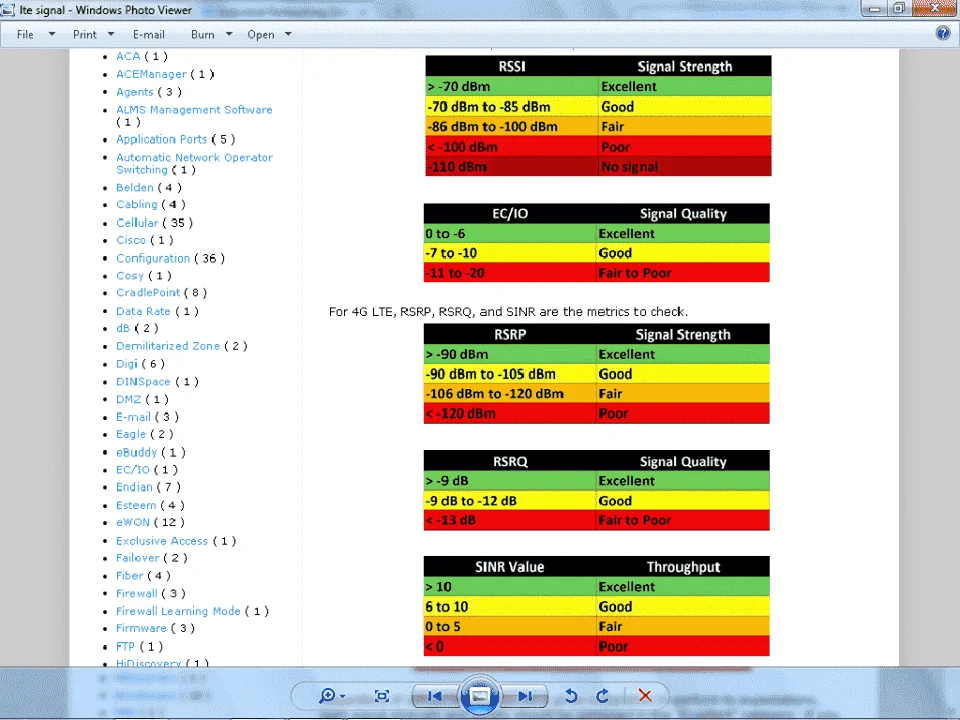Image resolution: width=960 pixels, height=720 pixels.
Task: Click the Photo Viewer title bar icon
Action: (8, 9)
